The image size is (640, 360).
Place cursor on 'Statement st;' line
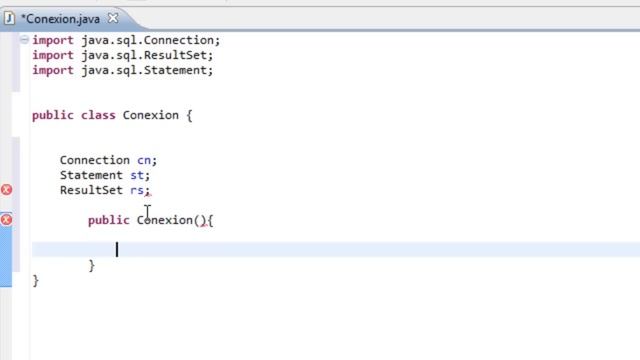click(x=105, y=176)
